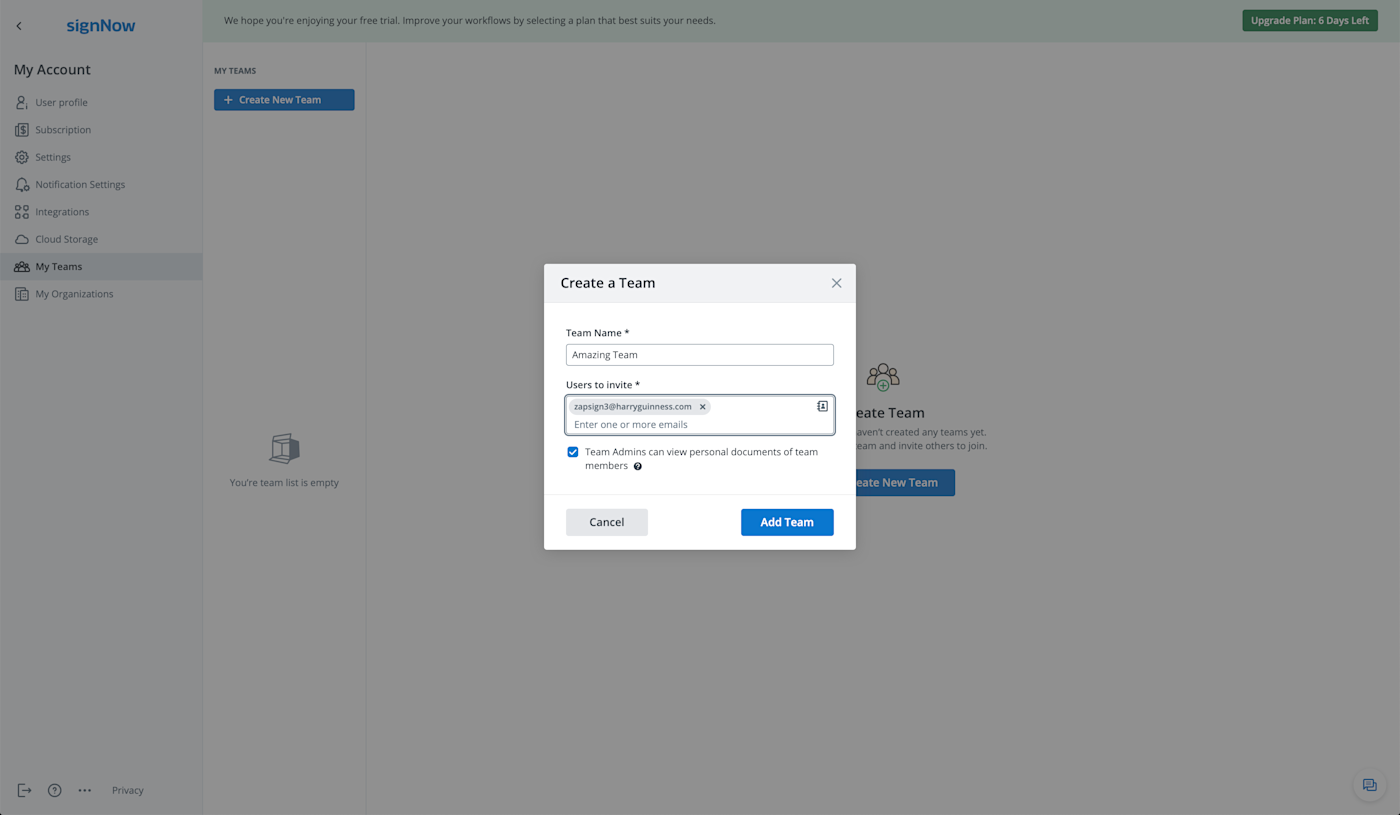Open the Integrations grid icon
The image size is (1400, 815).
click(21, 212)
